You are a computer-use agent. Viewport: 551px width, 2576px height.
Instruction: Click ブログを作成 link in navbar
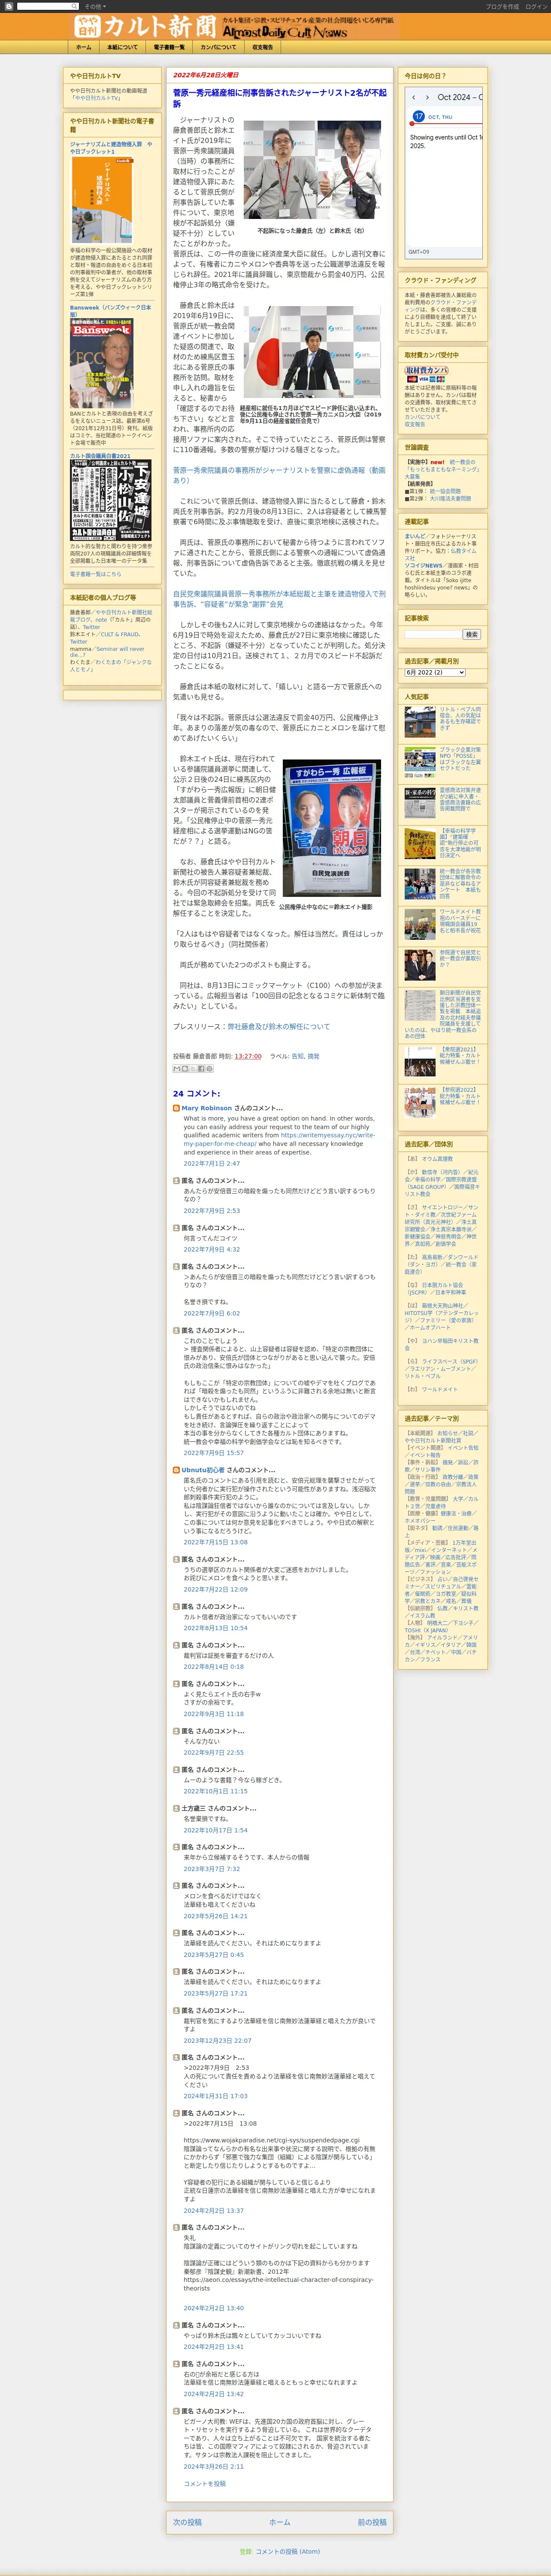pyautogui.click(x=502, y=6)
